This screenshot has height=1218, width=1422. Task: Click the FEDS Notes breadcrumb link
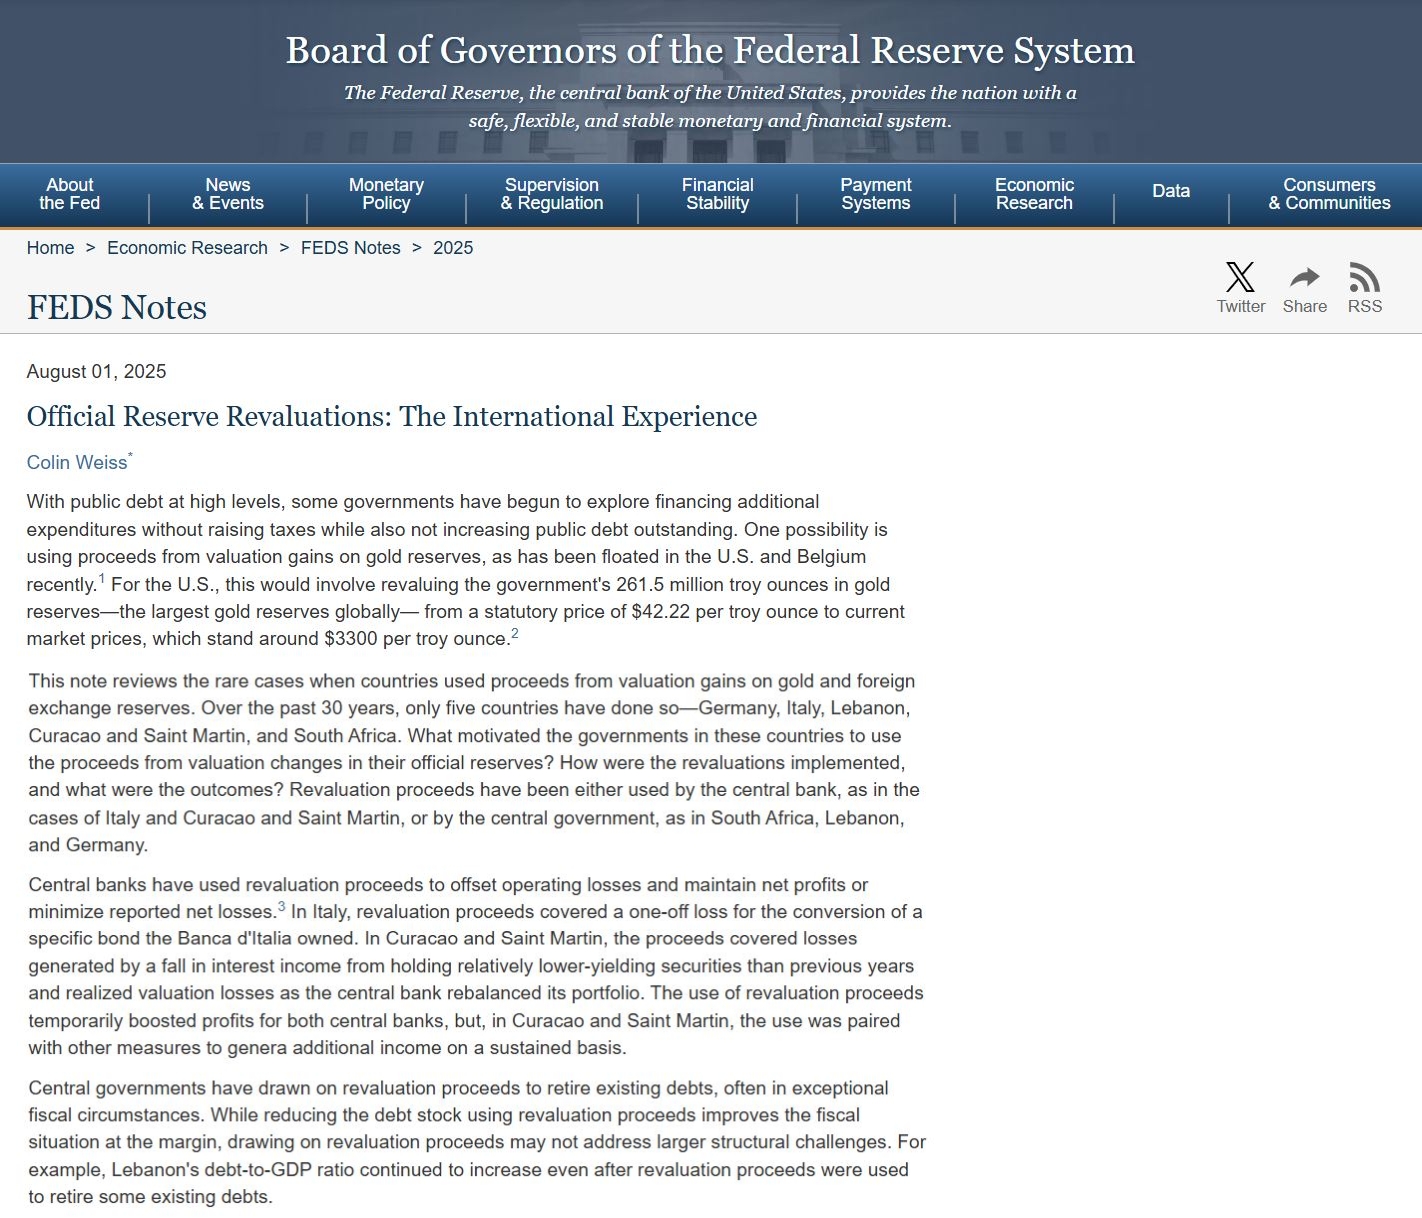(x=350, y=248)
